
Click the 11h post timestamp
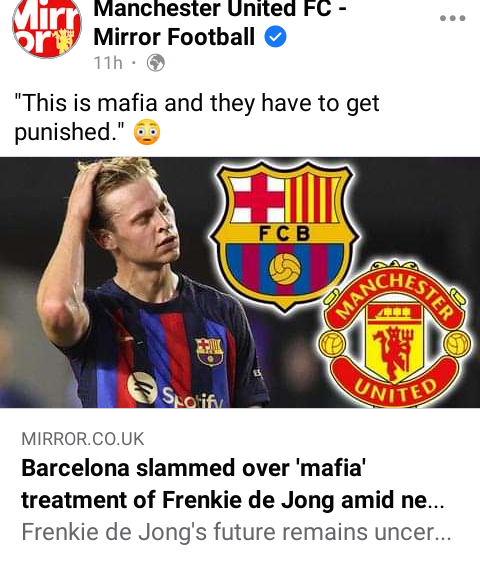coord(108,63)
